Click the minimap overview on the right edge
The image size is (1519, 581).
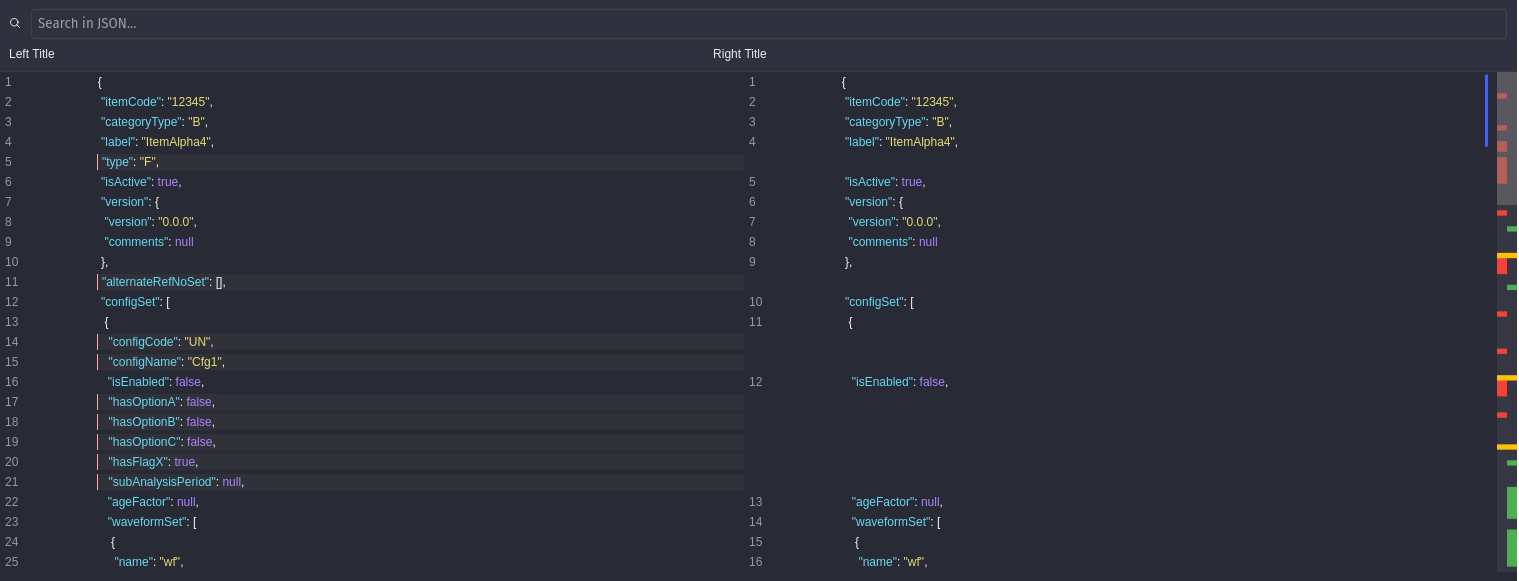pos(1506,322)
